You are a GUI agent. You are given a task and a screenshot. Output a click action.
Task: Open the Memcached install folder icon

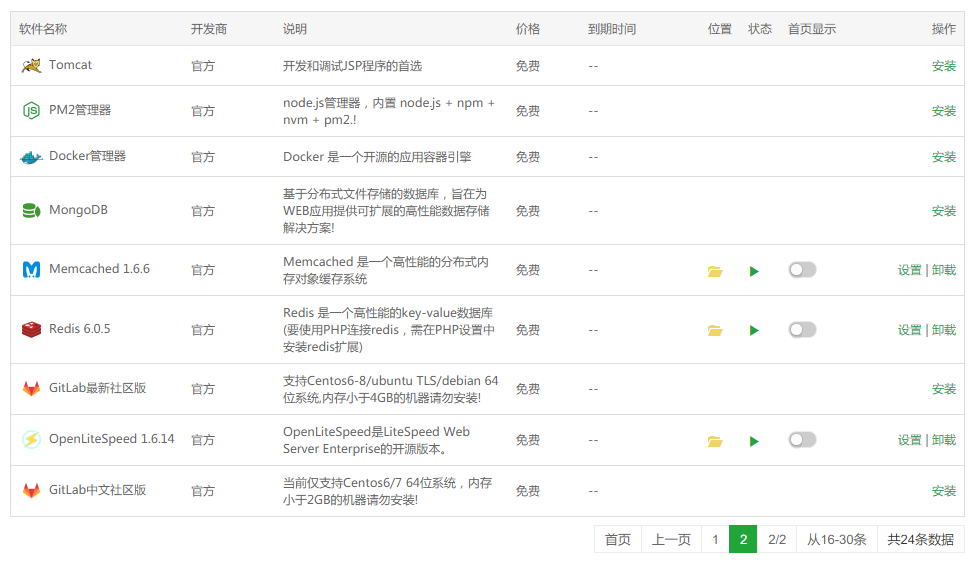click(715, 271)
